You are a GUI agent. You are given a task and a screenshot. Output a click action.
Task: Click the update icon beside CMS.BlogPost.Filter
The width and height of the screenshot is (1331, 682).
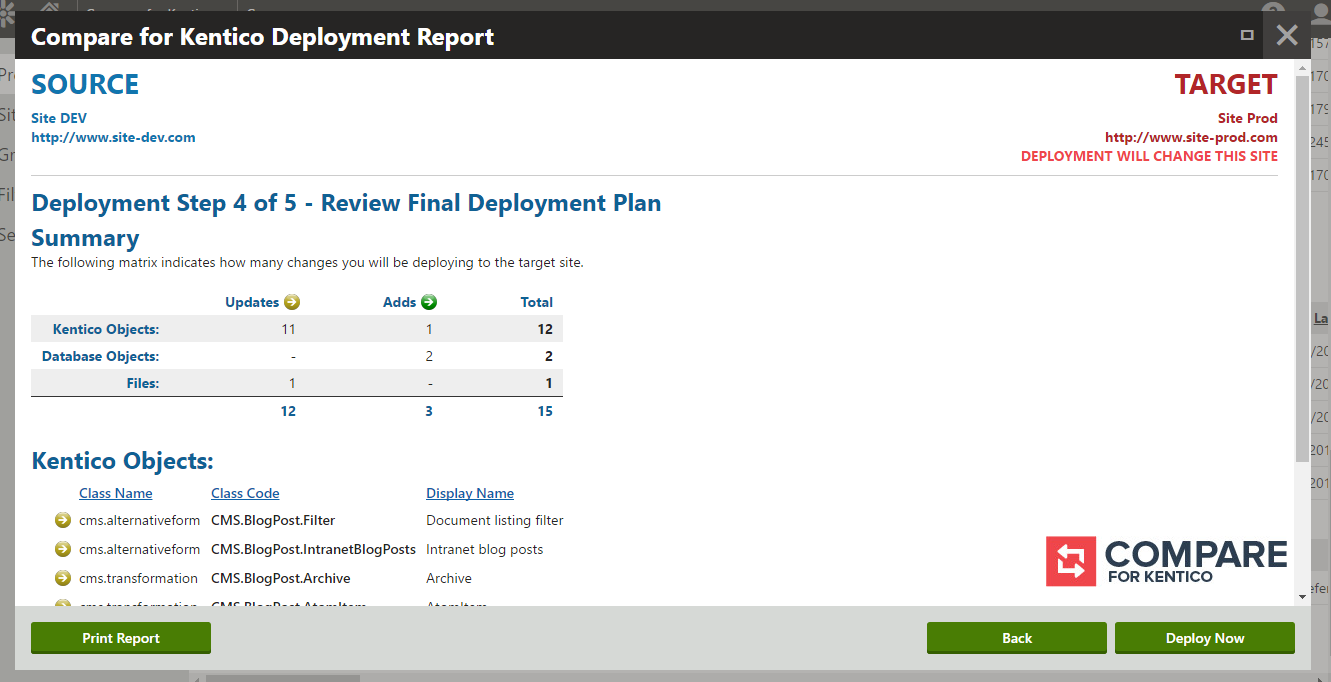63,520
